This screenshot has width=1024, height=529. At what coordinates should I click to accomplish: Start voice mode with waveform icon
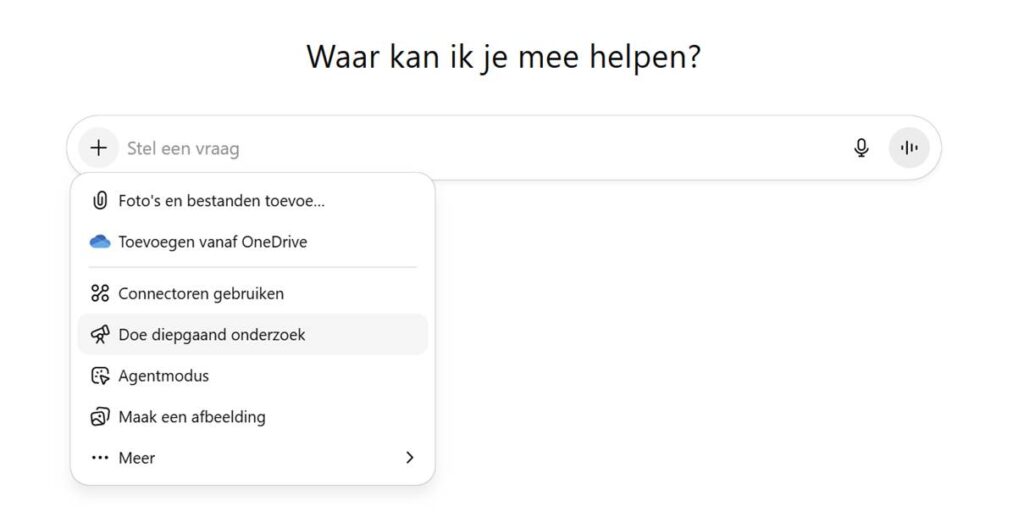pyautogui.click(x=908, y=148)
